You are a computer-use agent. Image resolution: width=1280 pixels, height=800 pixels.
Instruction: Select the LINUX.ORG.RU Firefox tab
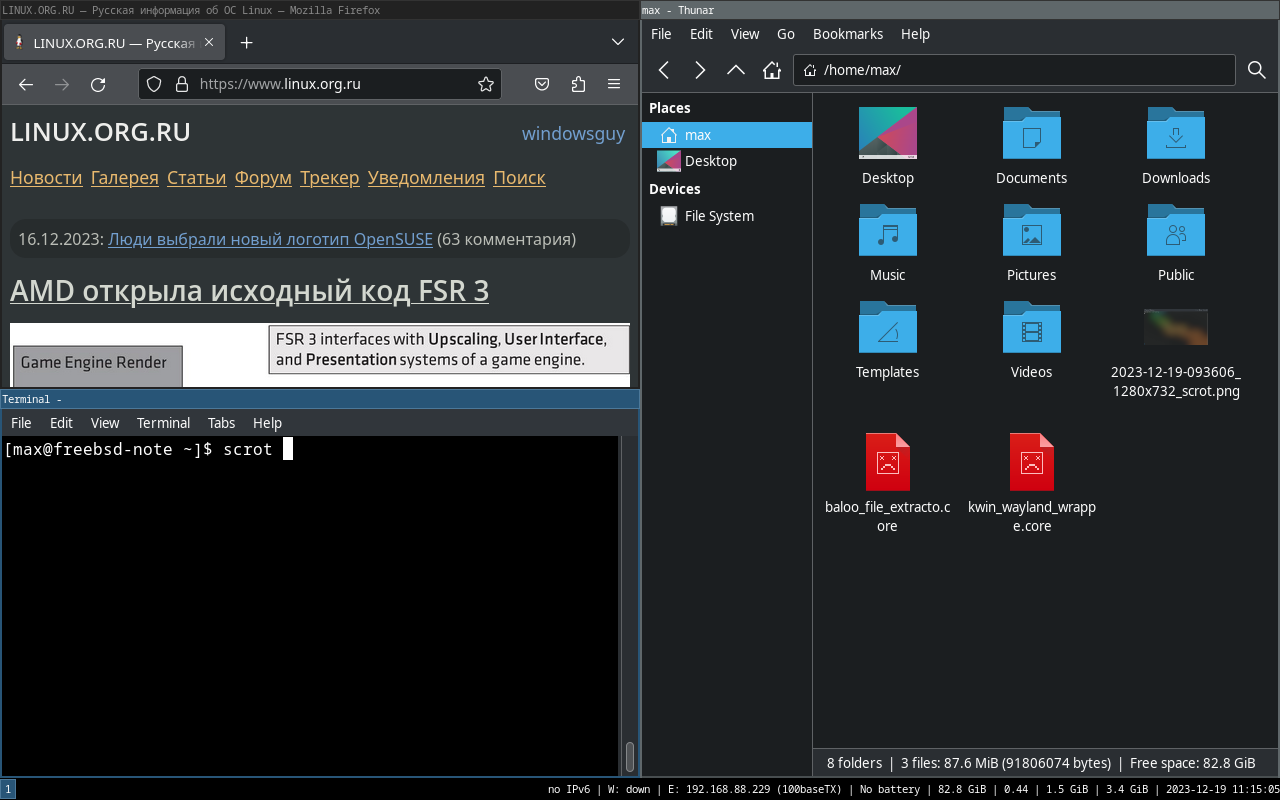point(114,43)
